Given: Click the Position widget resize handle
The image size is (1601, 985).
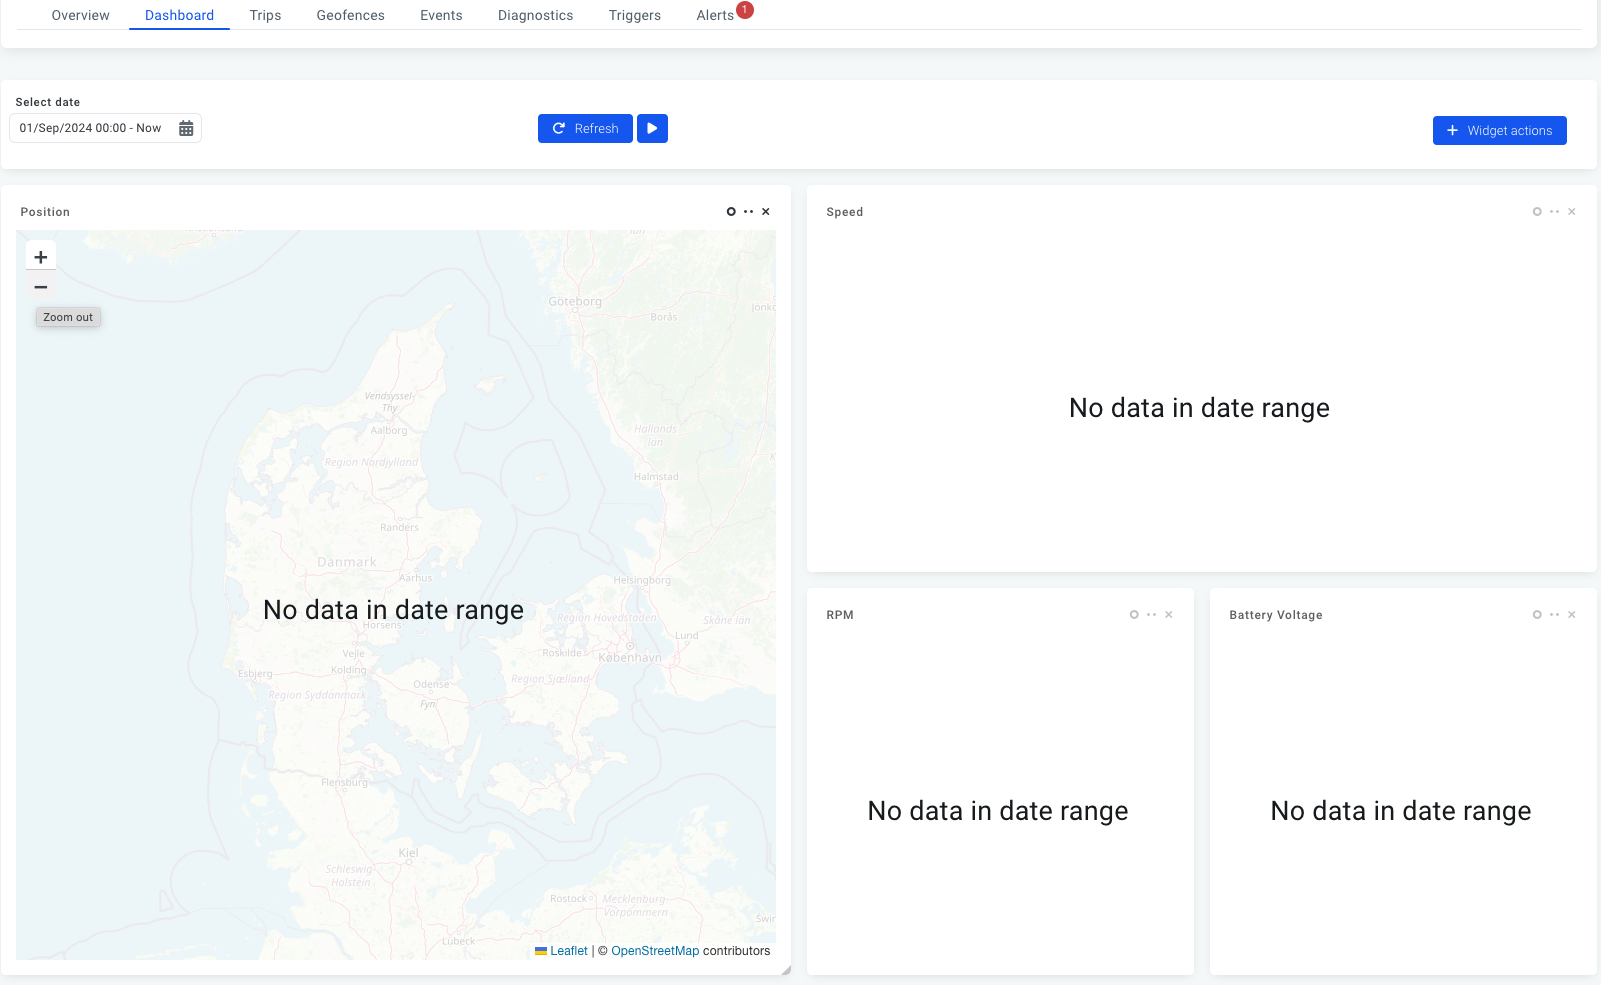Looking at the screenshot, I should [786, 970].
